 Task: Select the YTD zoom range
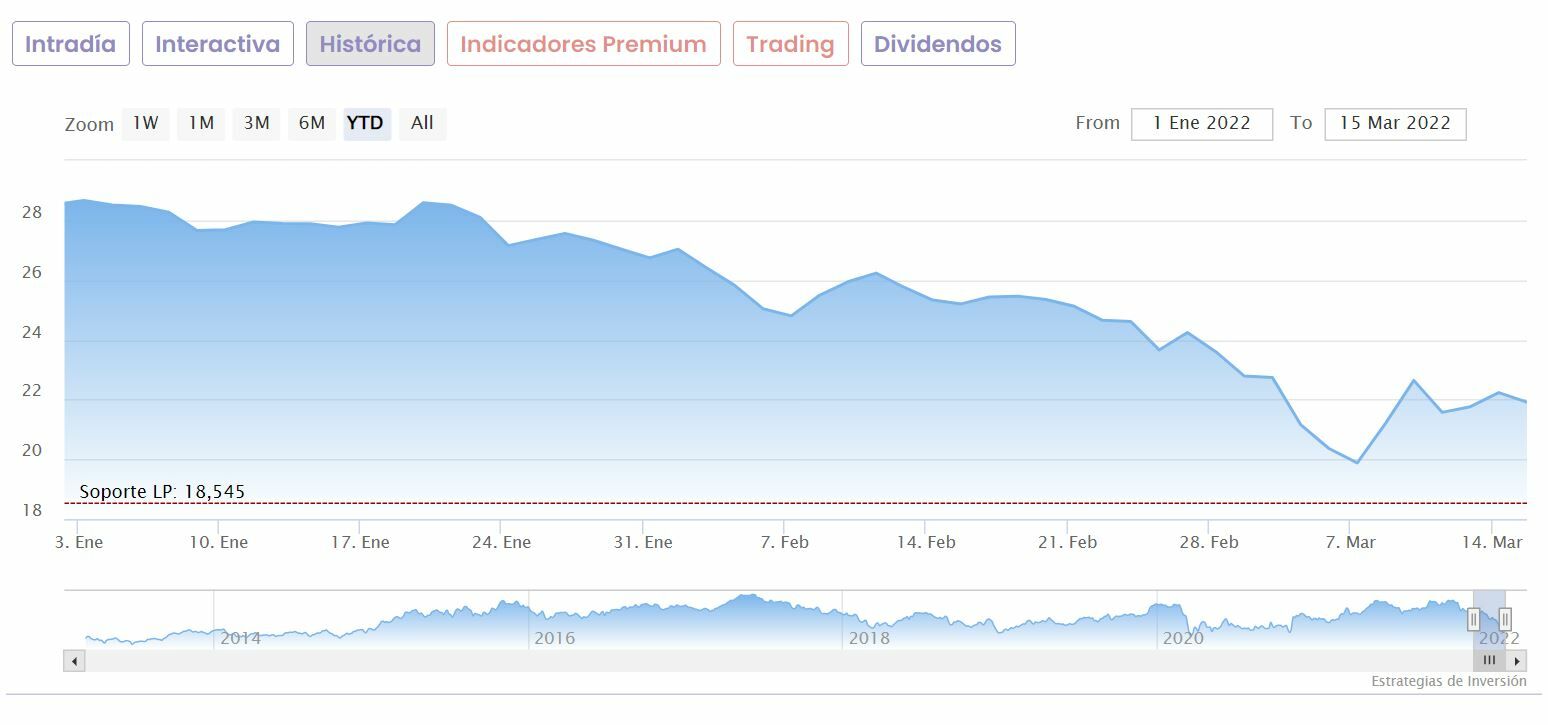point(366,123)
